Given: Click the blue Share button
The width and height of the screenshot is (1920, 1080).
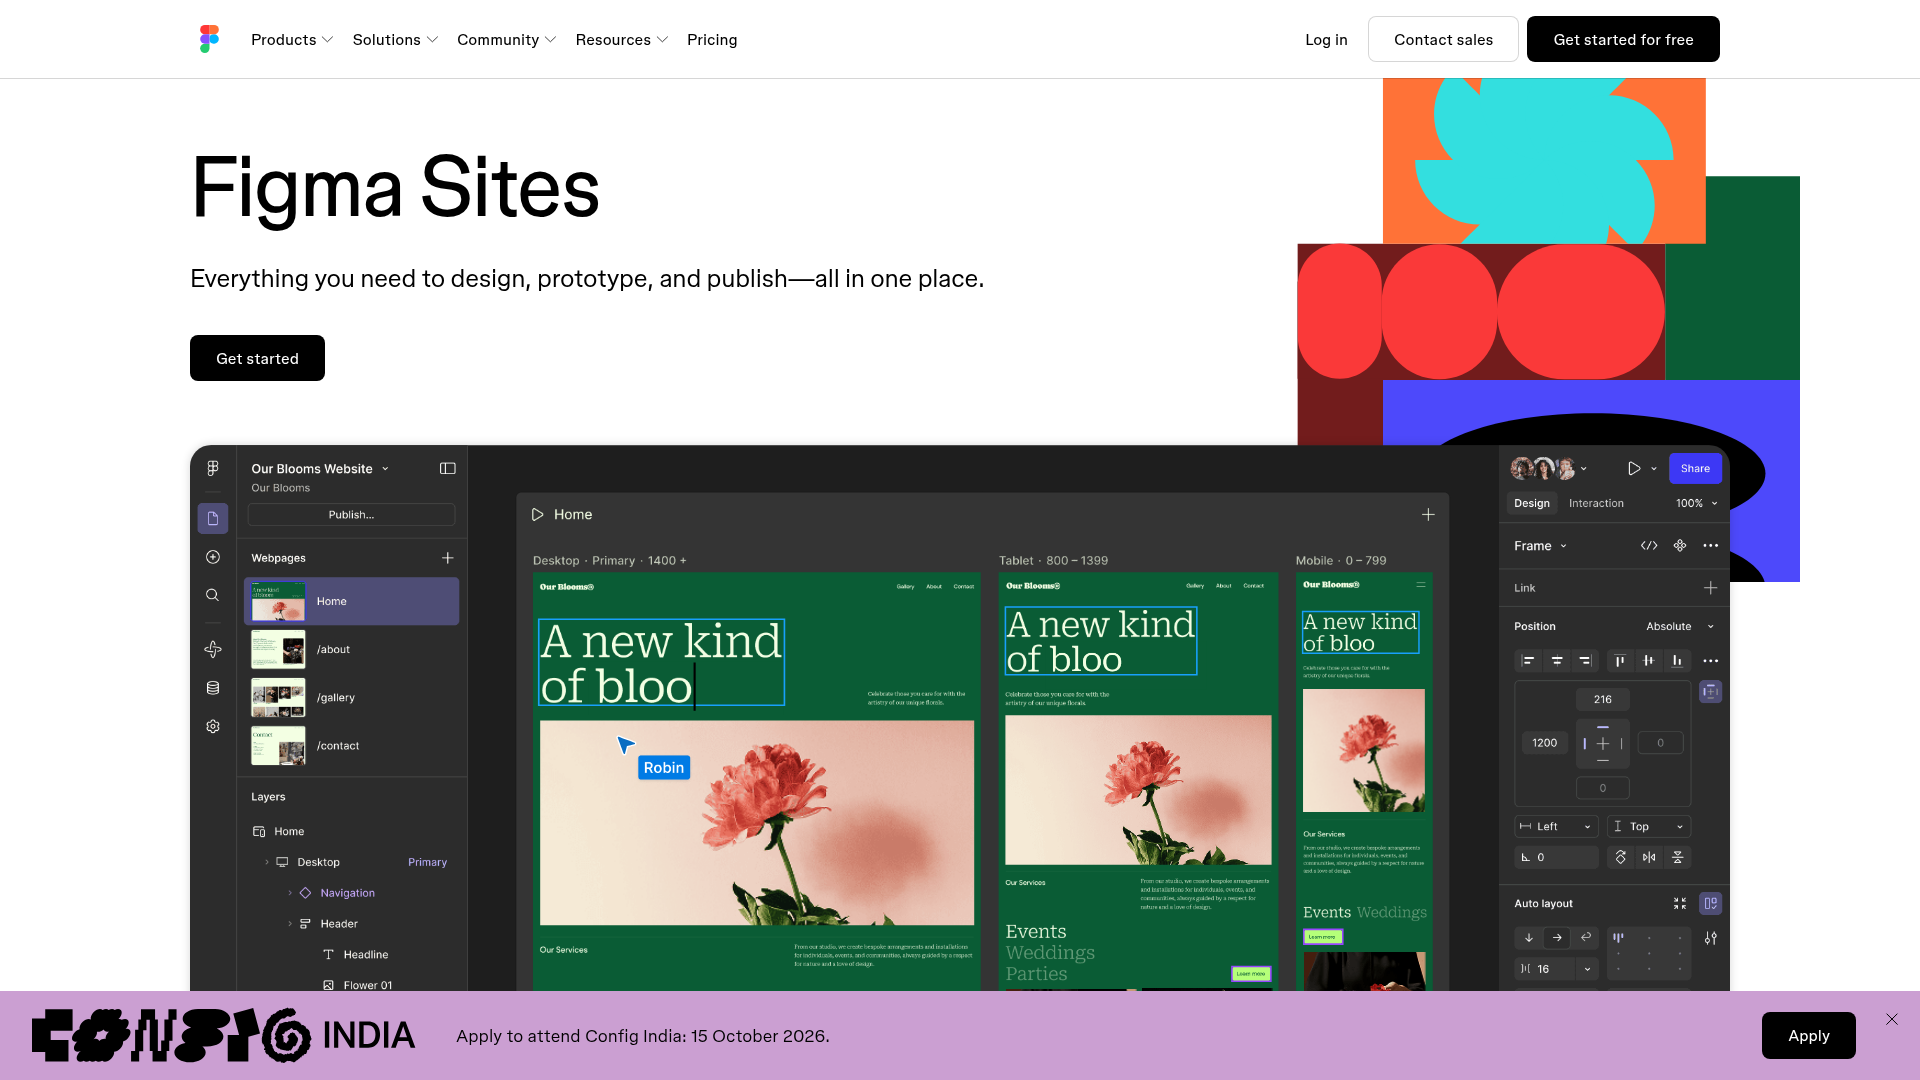Looking at the screenshot, I should (1695, 468).
